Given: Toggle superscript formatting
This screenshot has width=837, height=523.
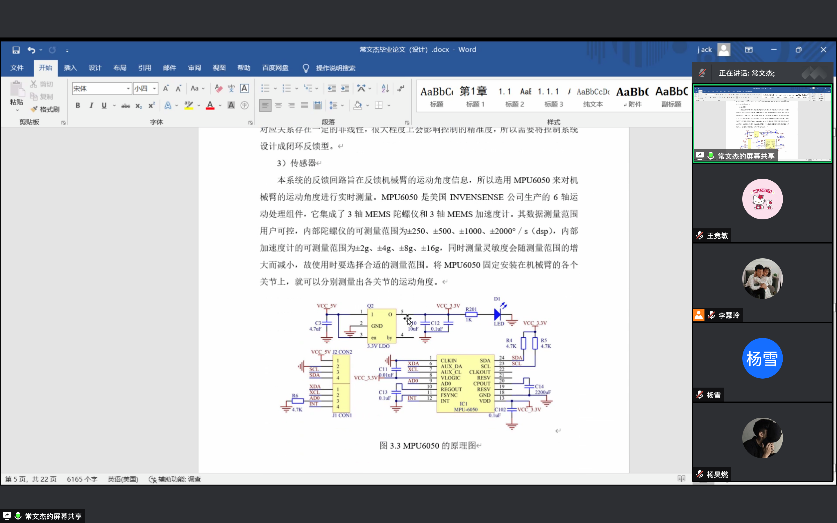Looking at the screenshot, I should pyautogui.click(x=151, y=106).
